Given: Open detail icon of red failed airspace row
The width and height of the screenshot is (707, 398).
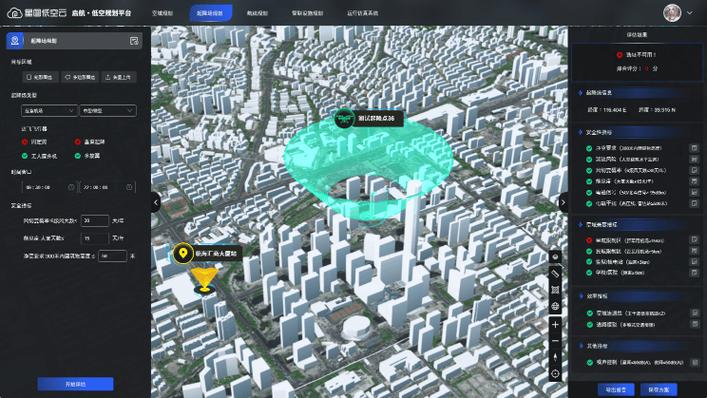Looking at the screenshot, I should [x=694, y=240].
